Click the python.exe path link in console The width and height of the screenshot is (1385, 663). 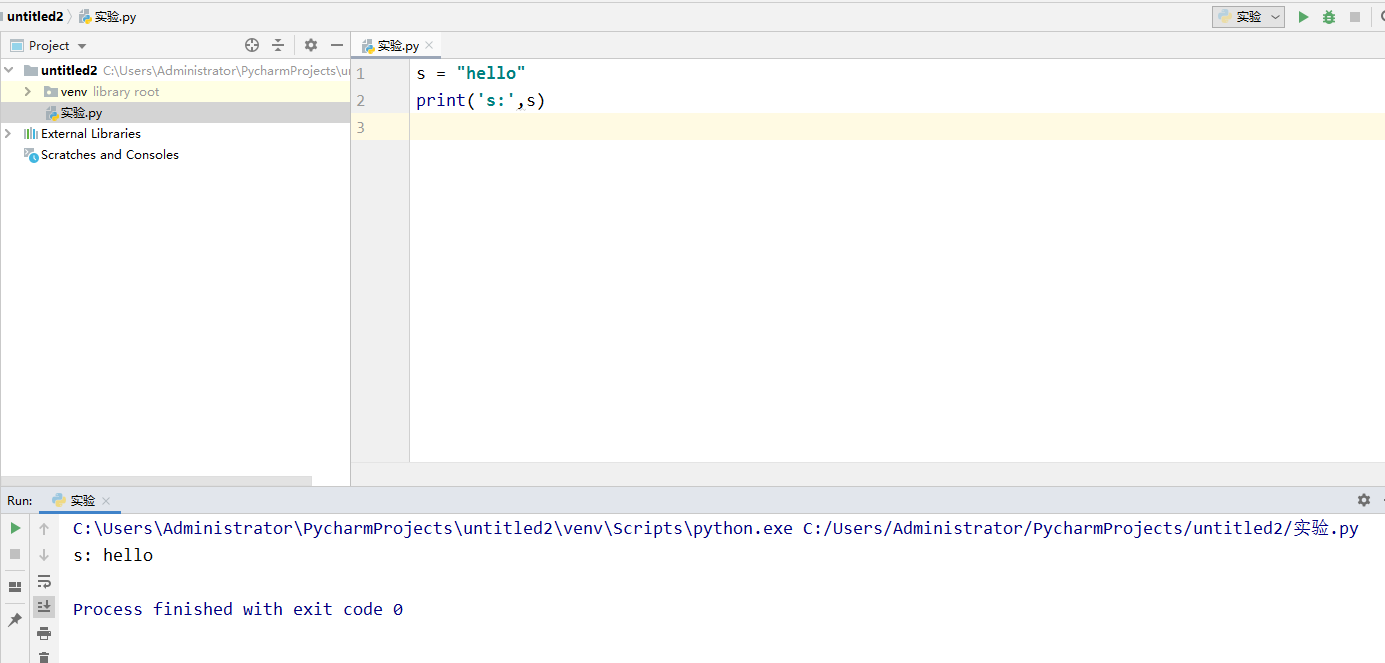pos(433,528)
